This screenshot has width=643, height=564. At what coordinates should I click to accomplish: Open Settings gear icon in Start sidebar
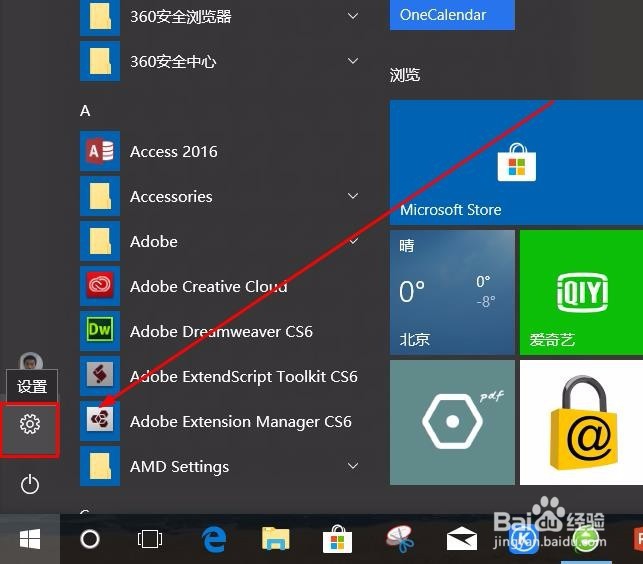(30, 424)
